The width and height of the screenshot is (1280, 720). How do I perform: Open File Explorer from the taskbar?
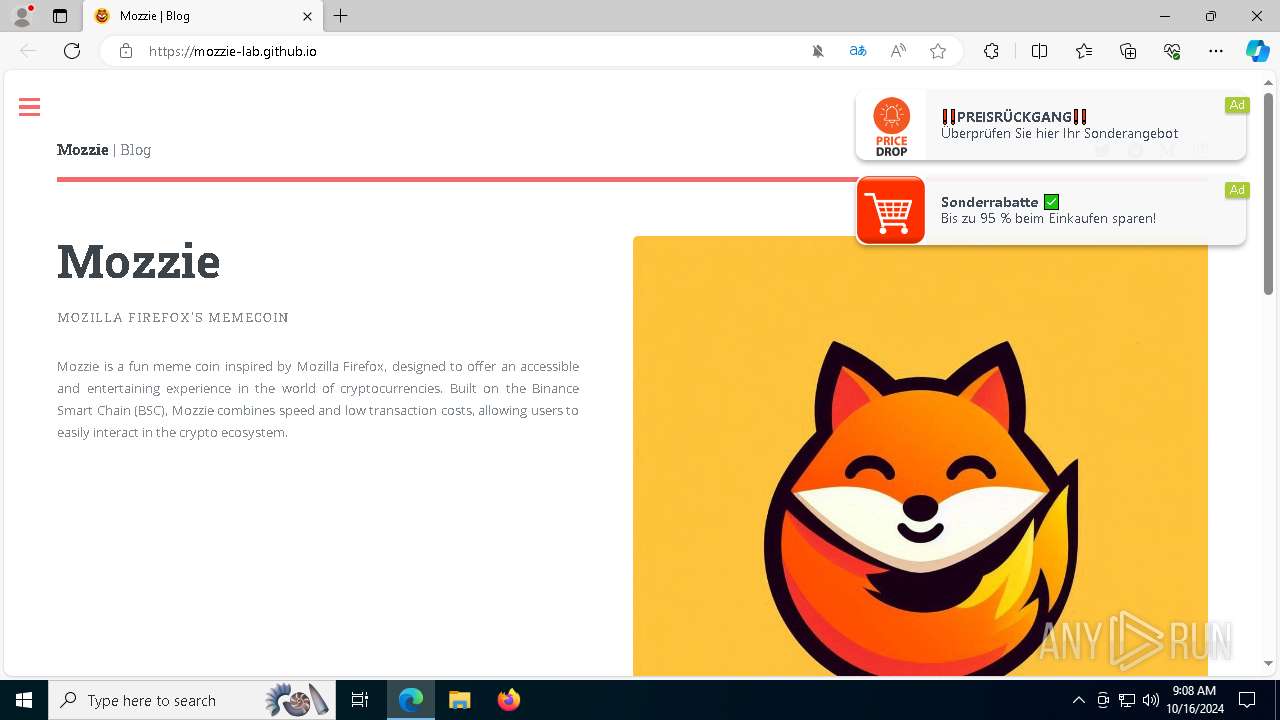pos(459,700)
